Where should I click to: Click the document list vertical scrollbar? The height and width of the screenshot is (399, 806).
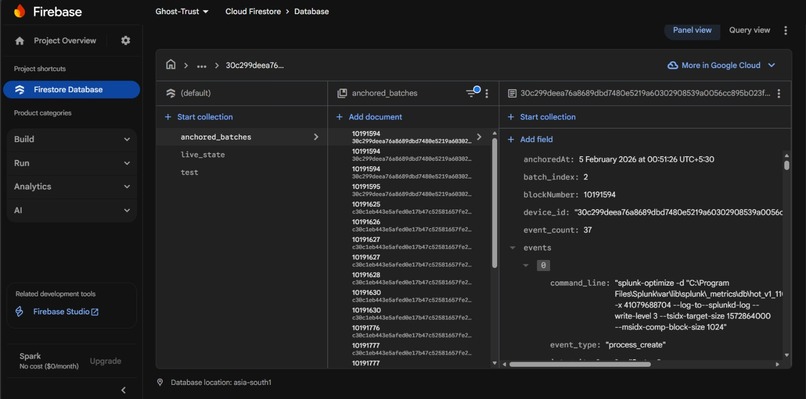point(494,203)
